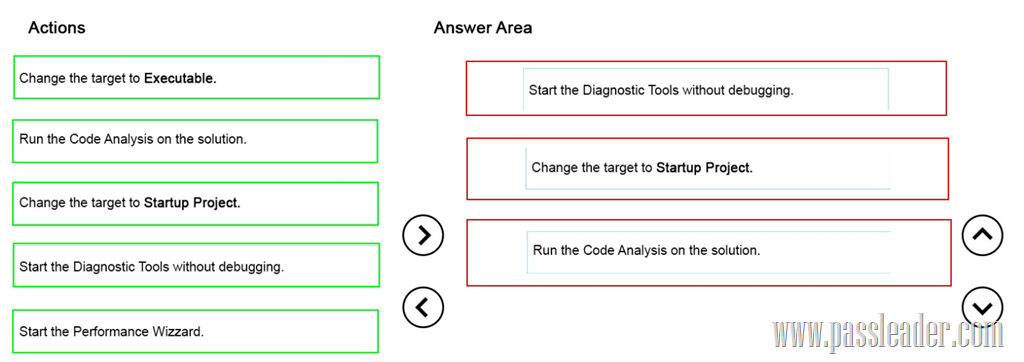Image resolution: width=1024 pixels, height=362 pixels.
Task: Click bold 'Startup Project' text in Answer Area
Action: (x=704, y=167)
